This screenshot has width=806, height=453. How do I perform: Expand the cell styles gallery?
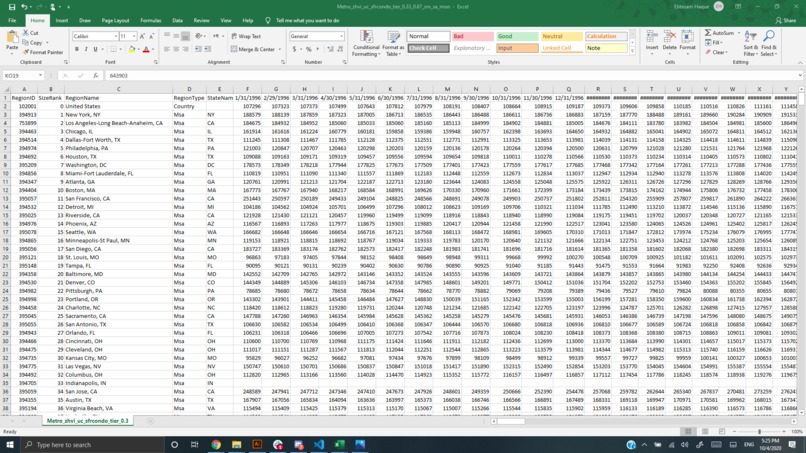pyautogui.click(x=632, y=51)
